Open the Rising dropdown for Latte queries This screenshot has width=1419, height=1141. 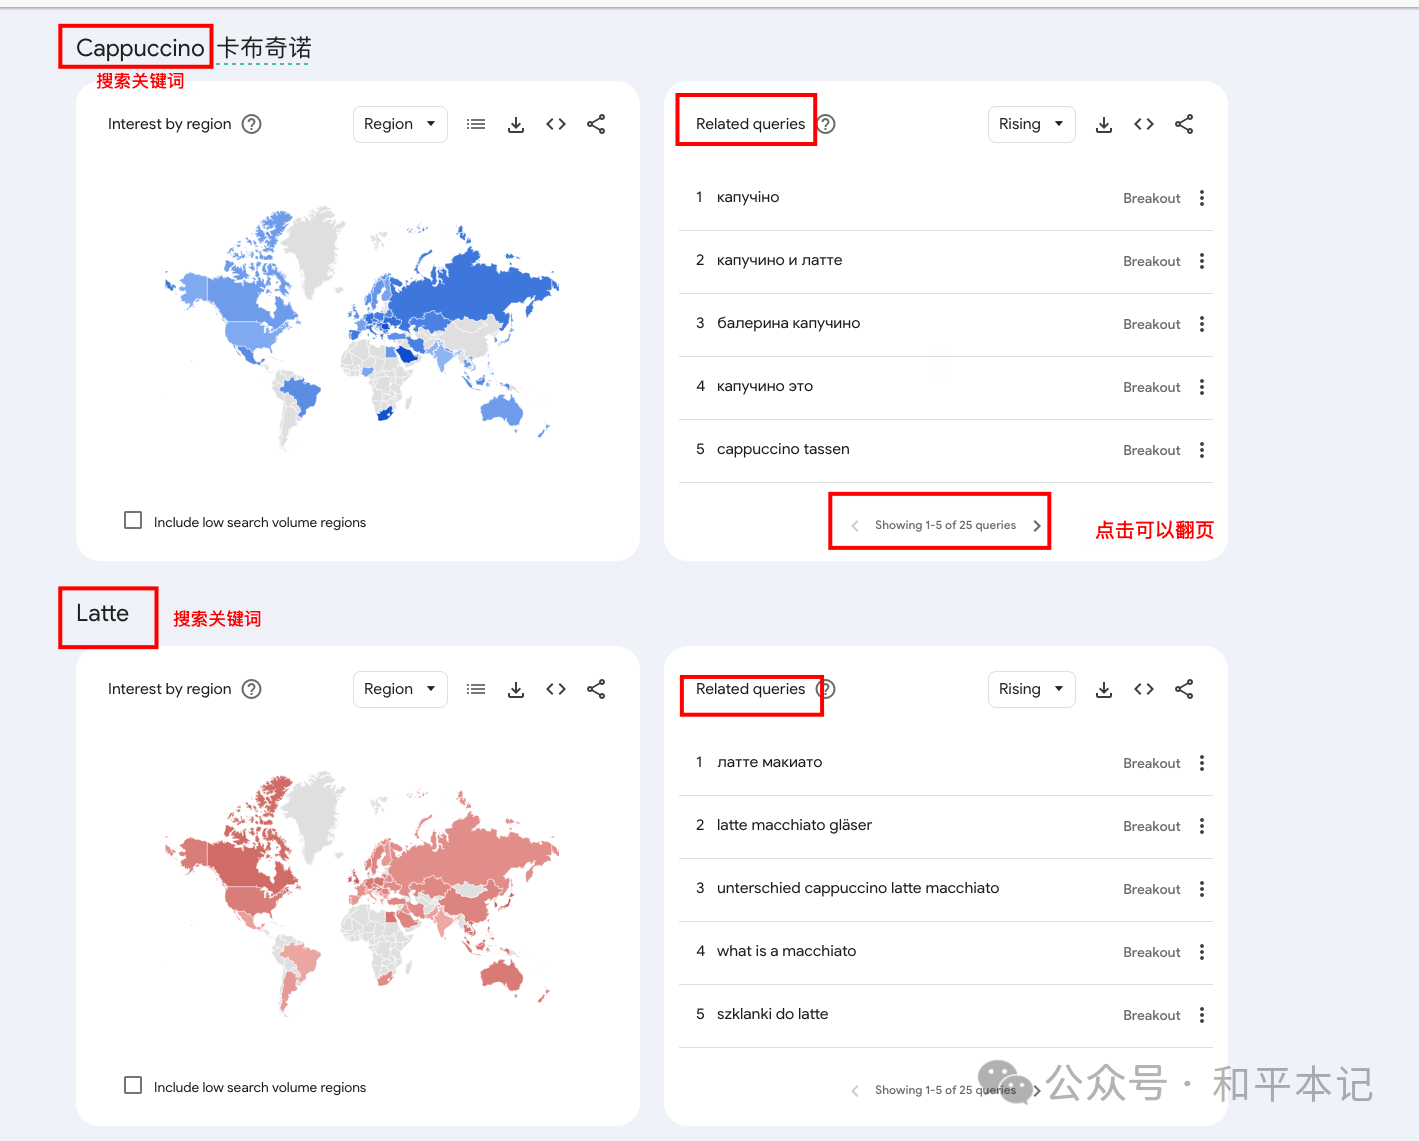coord(1031,689)
